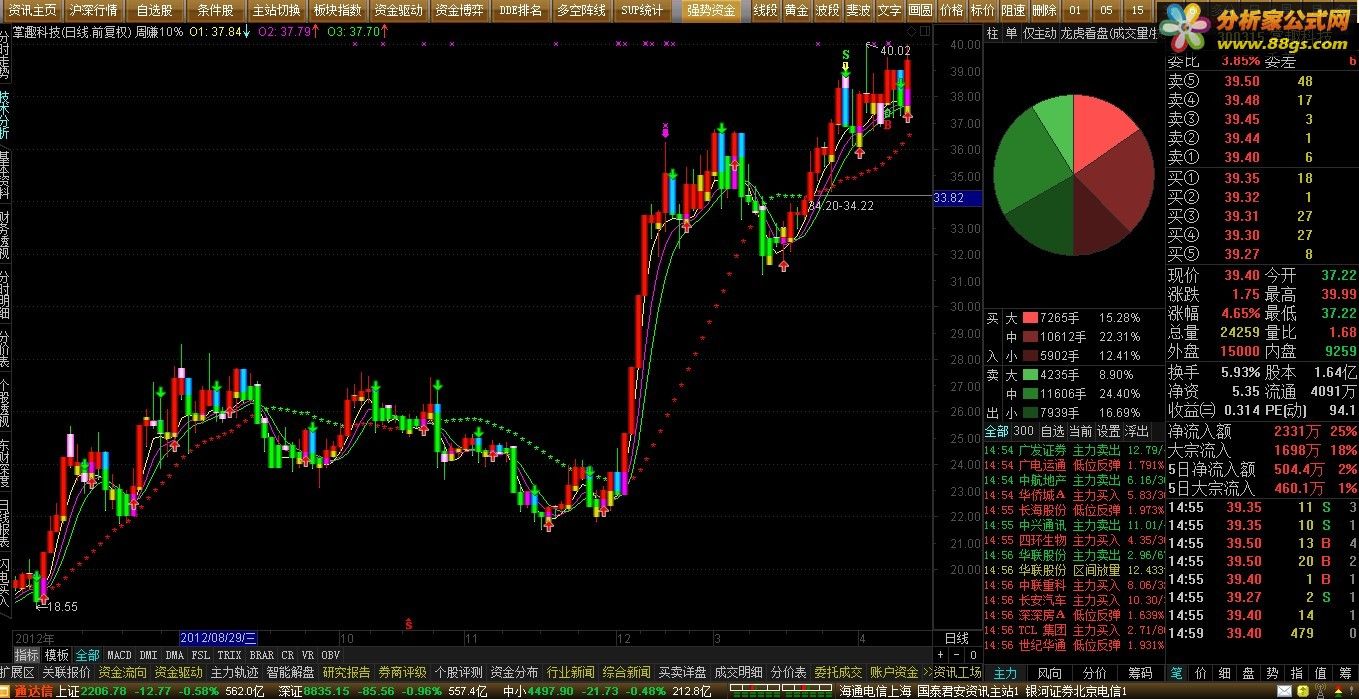Open the 关联报价 bottom tab
The height and width of the screenshot is (699, 1359).
coord(67,672)
